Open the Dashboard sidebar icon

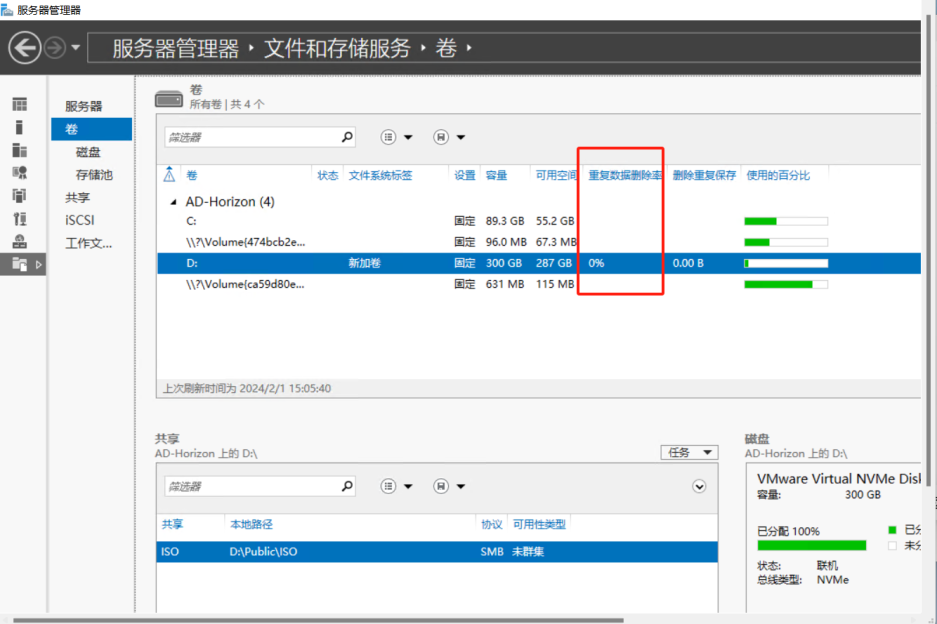[x=20, y=105]
